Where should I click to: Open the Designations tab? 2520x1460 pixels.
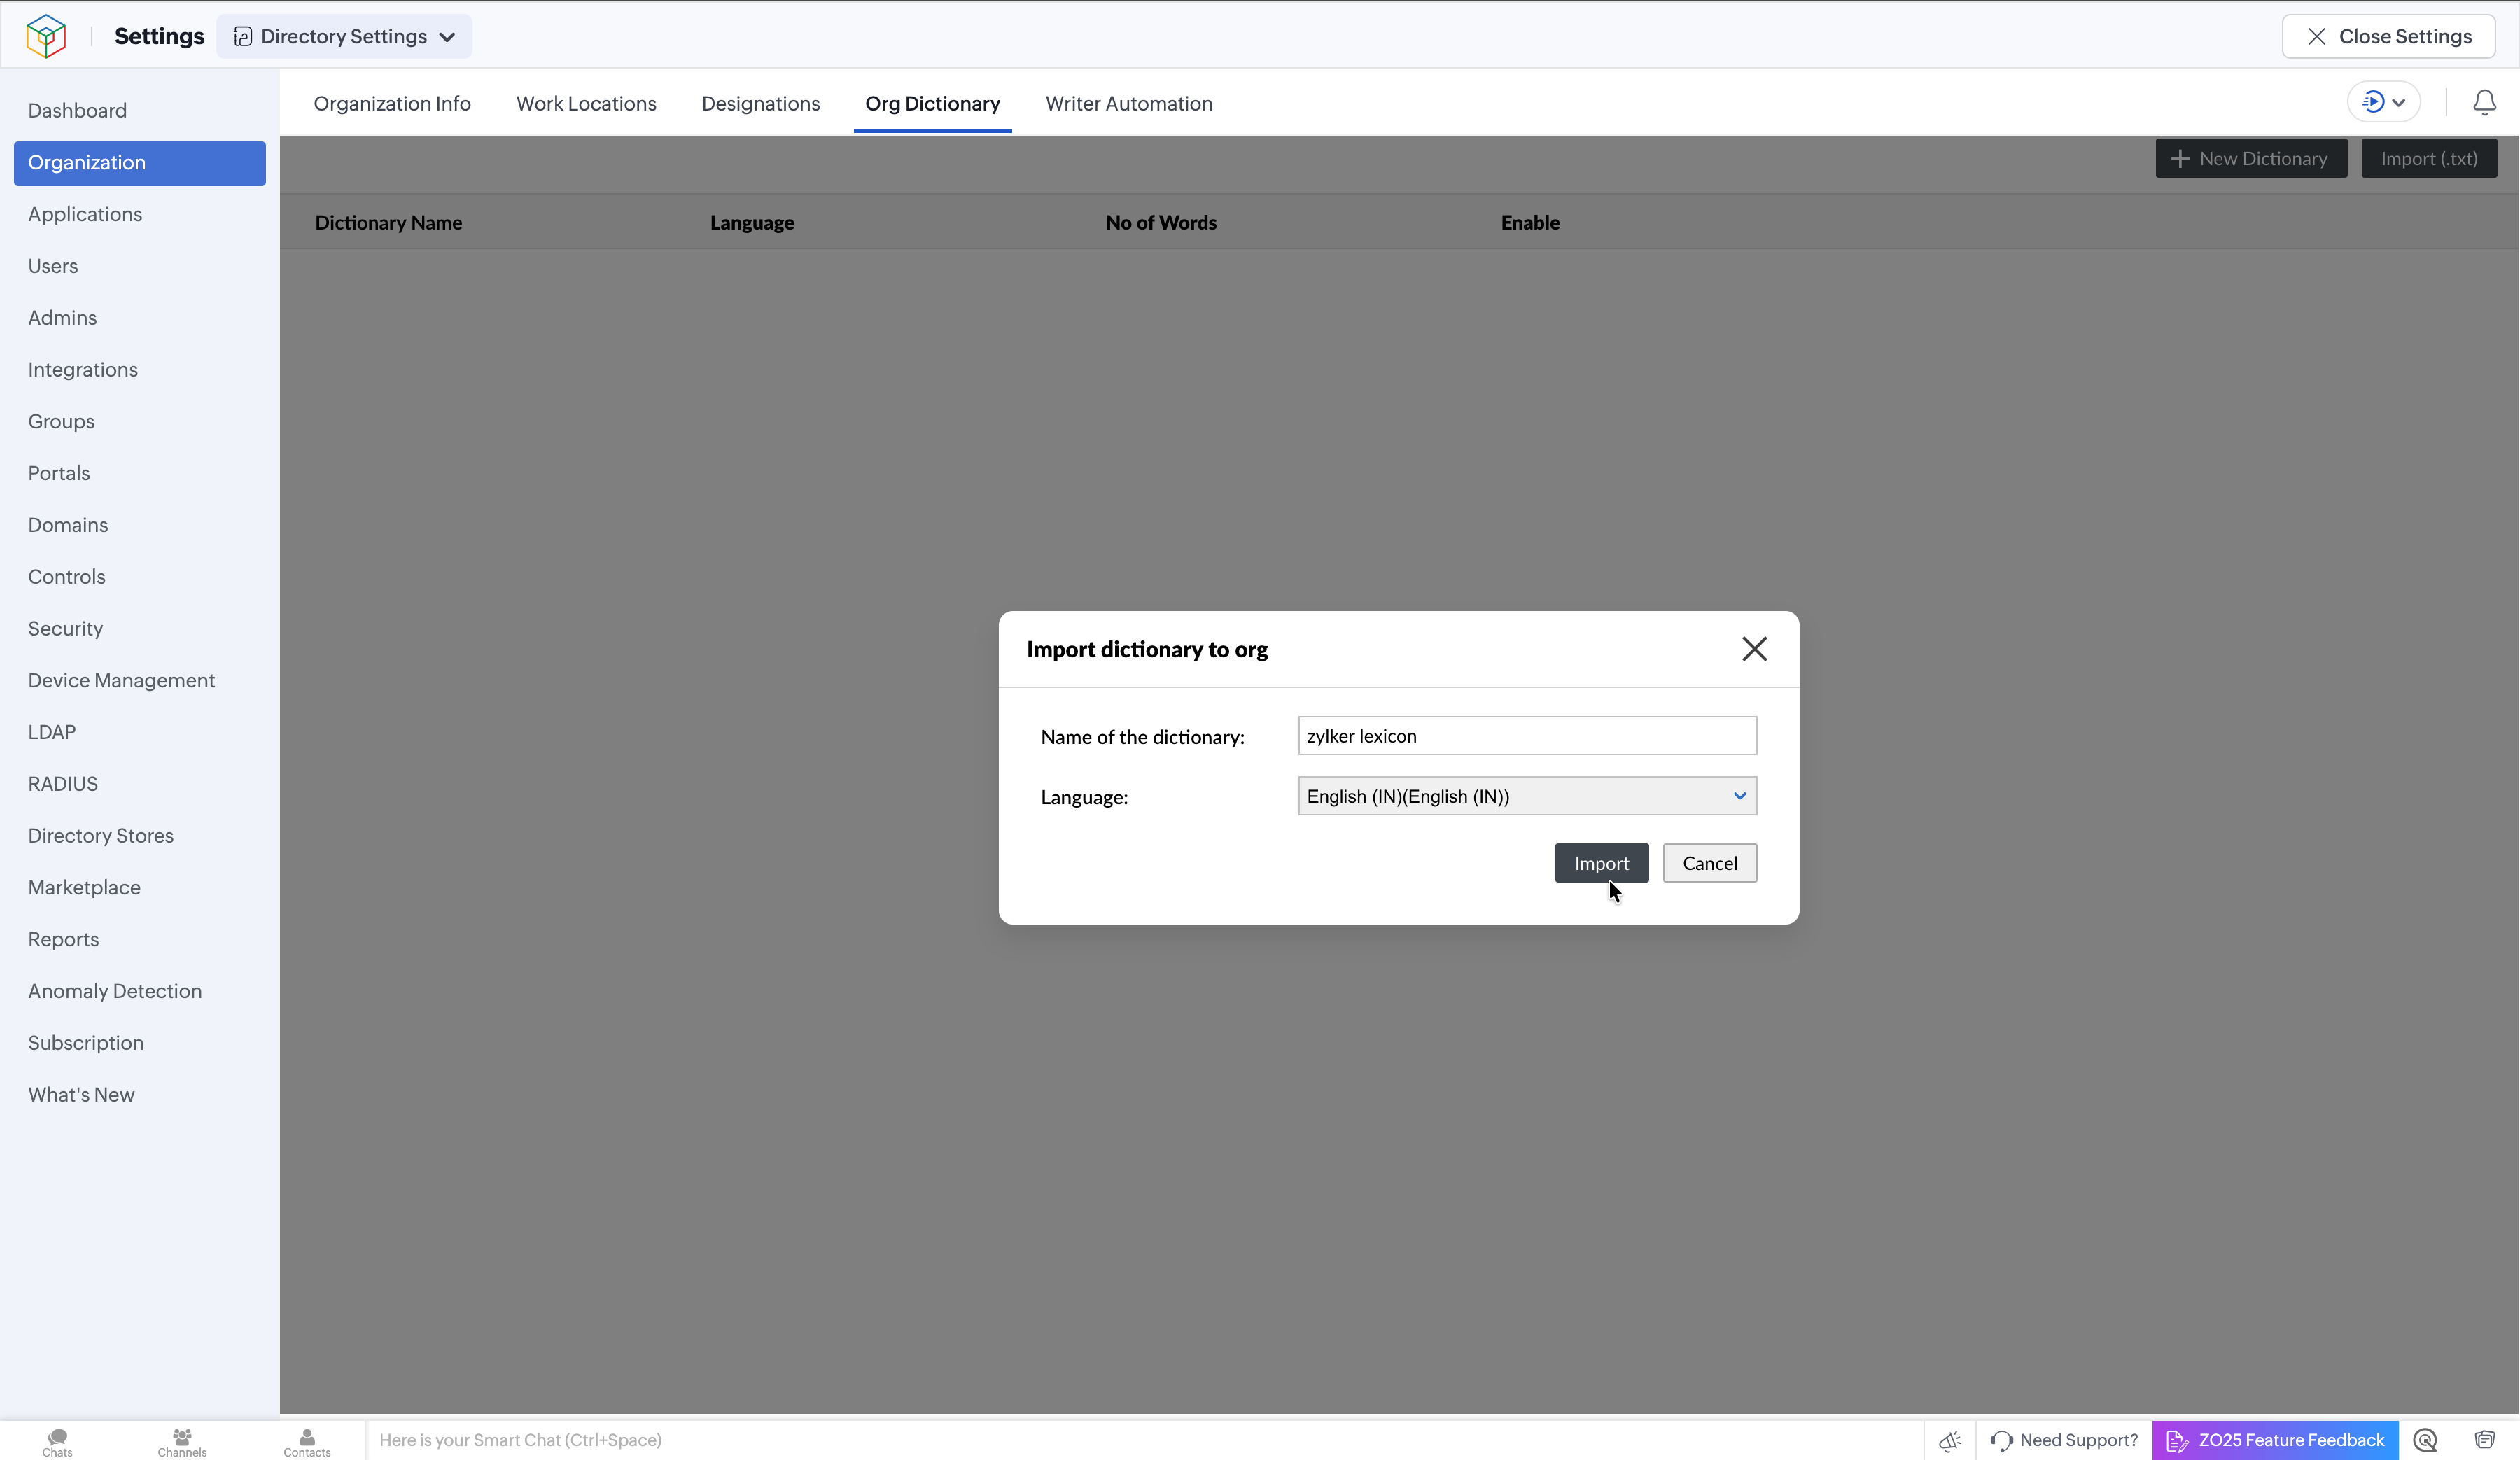pyautogui.click(x=760, y=103)
